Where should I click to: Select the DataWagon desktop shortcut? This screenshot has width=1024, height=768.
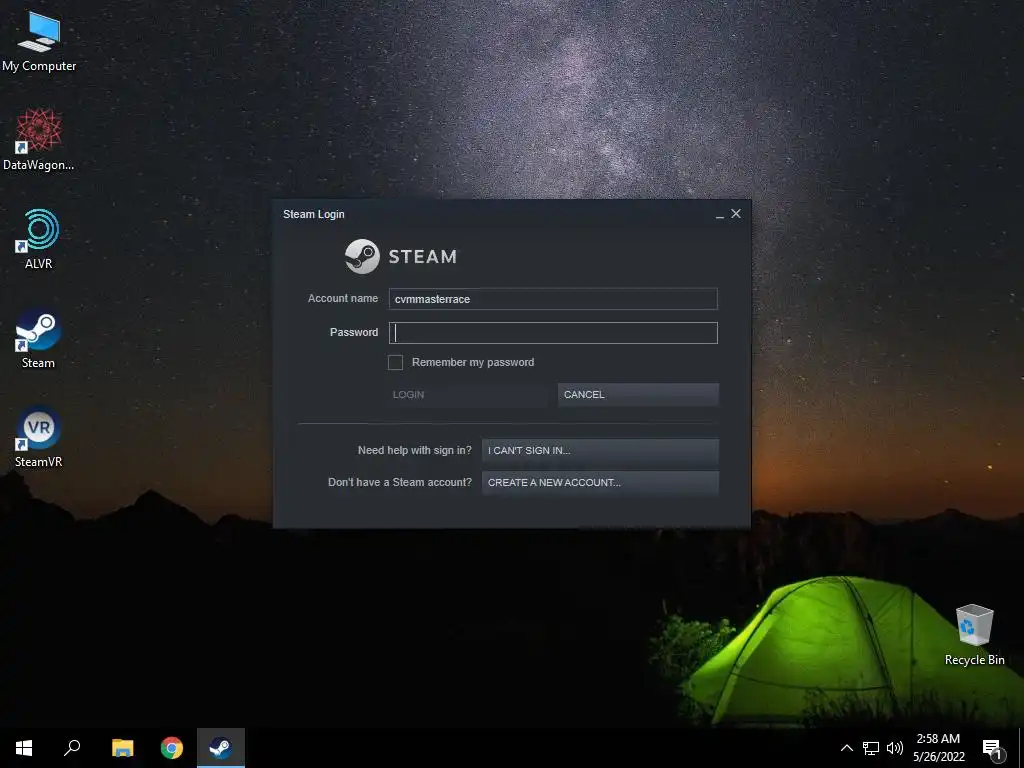(x=39, y=140)
